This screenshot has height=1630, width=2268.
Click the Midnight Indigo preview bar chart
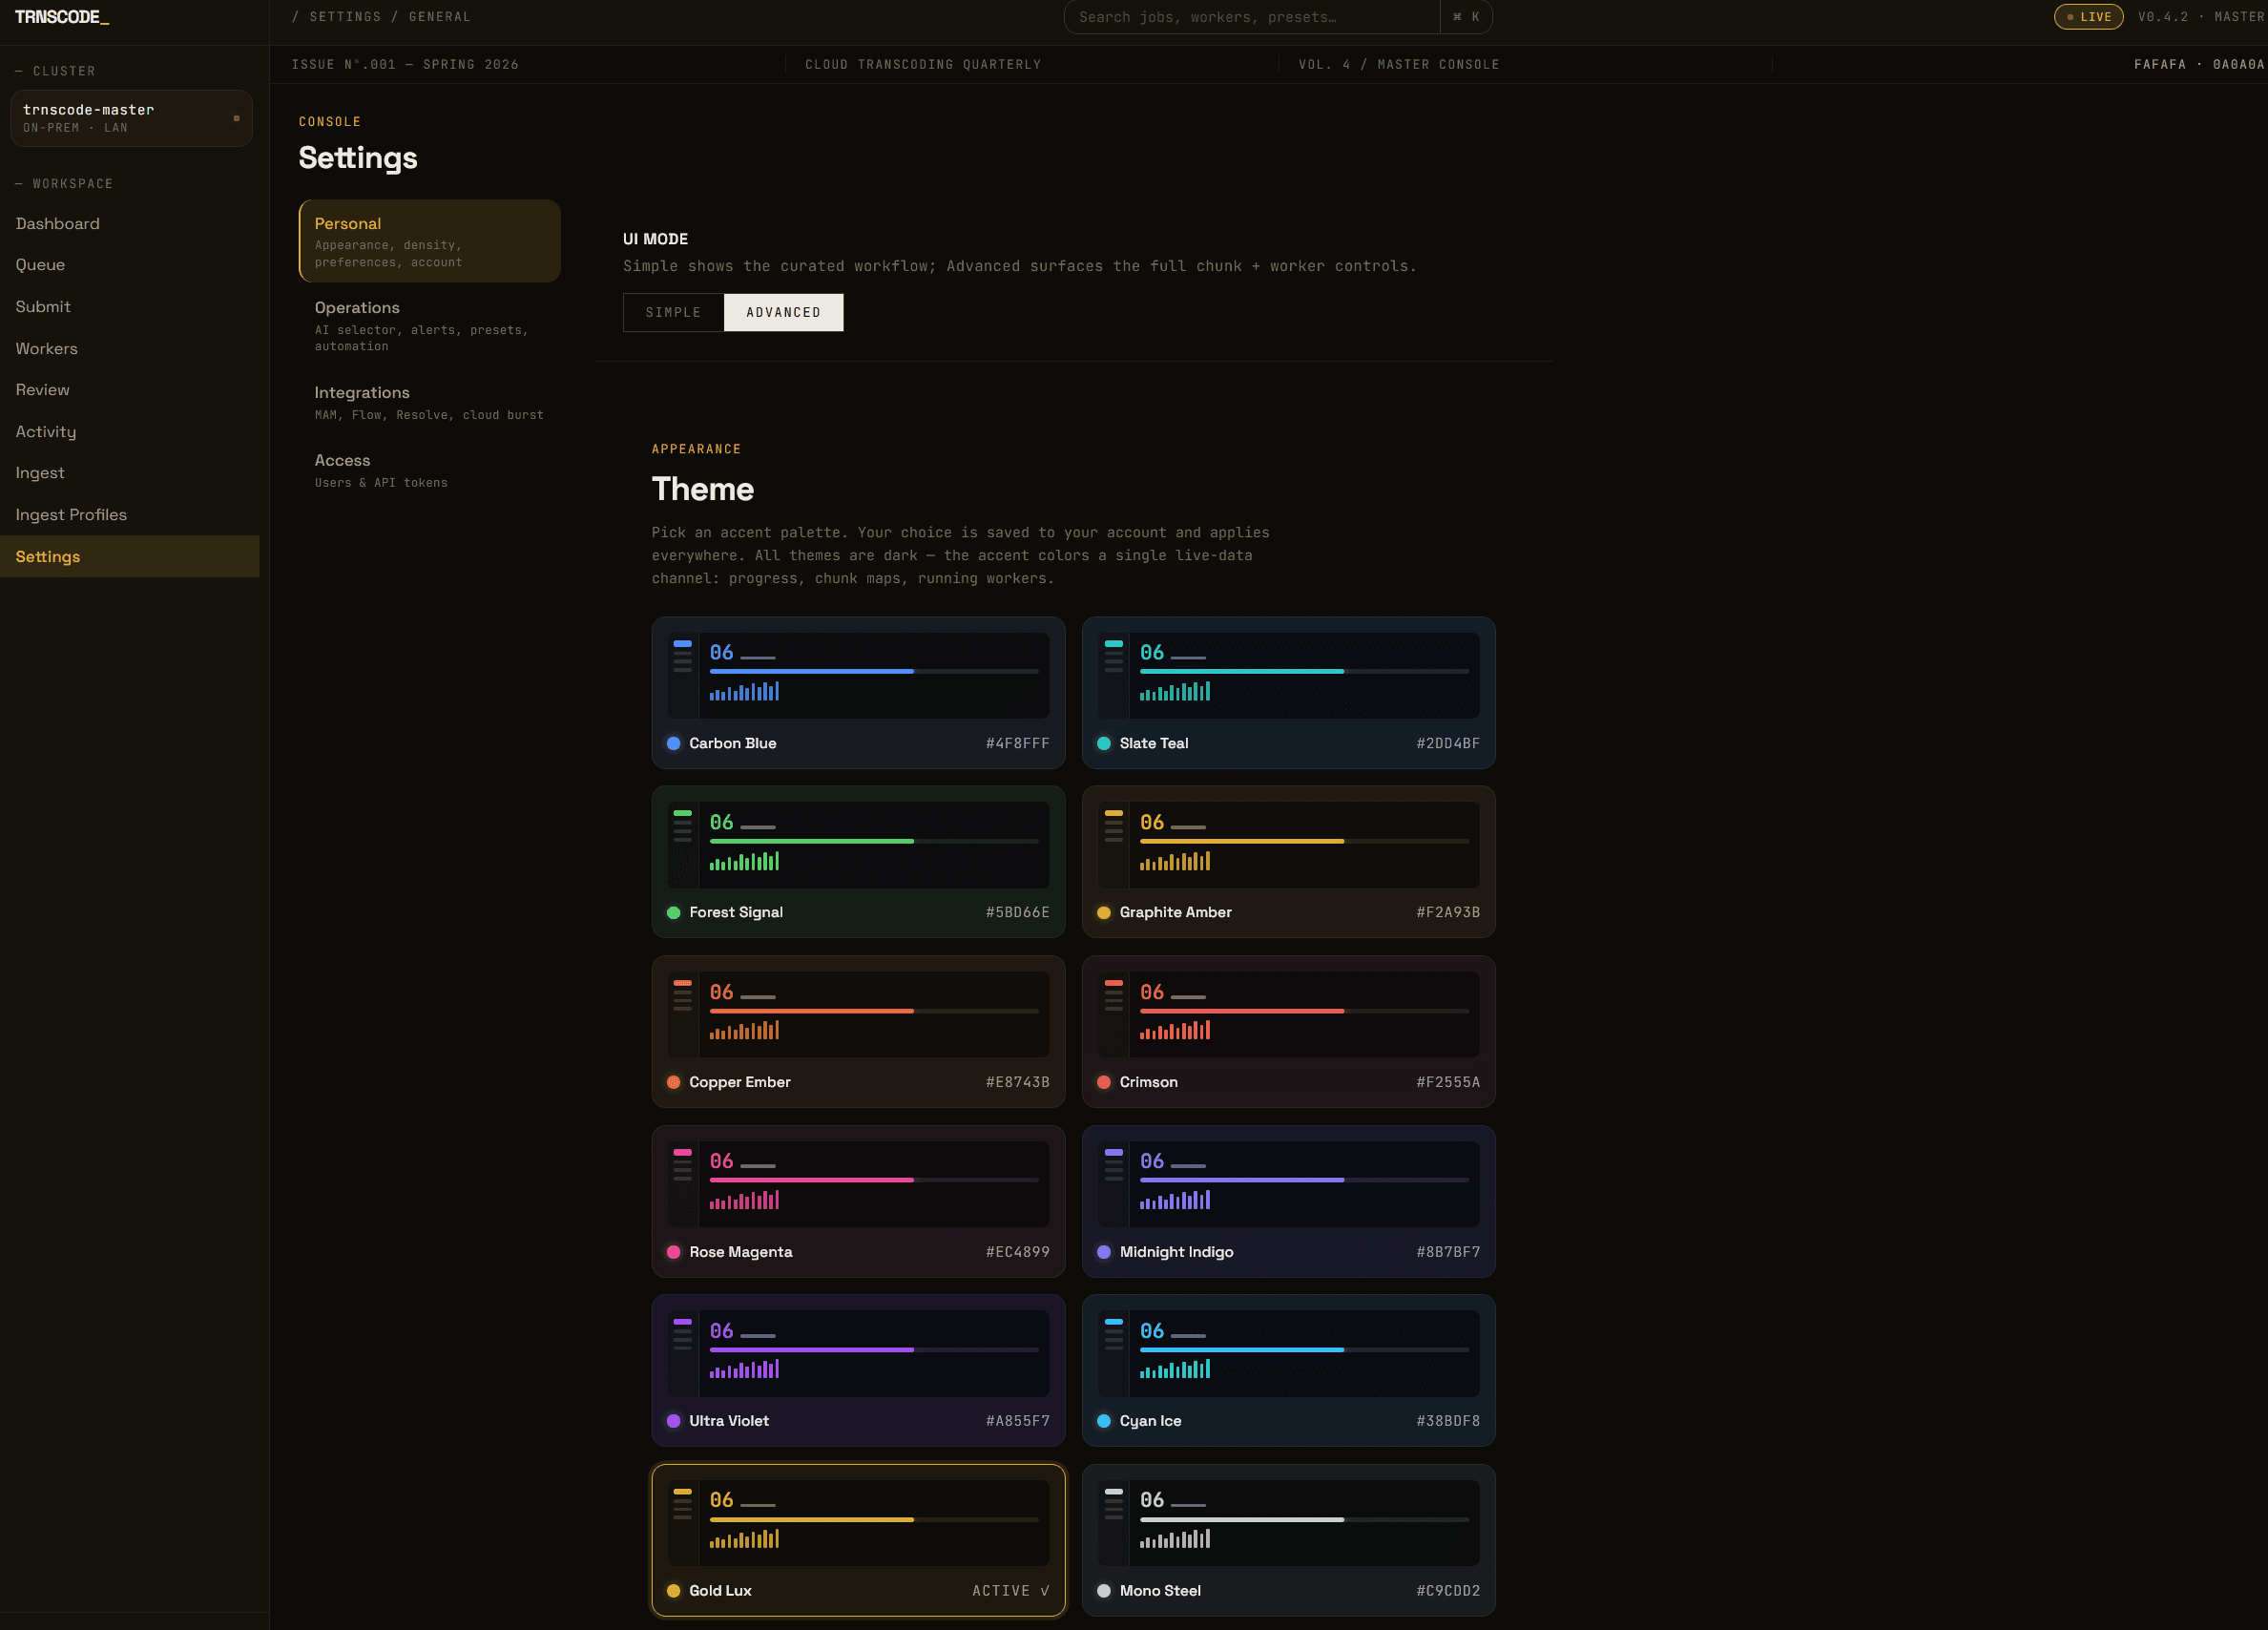(1175, 1200)
